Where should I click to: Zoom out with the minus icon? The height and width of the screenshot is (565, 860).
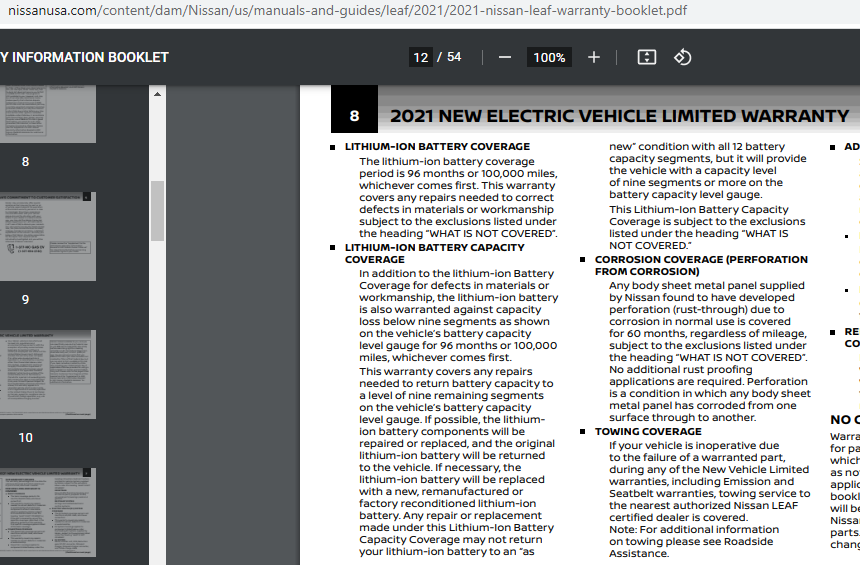(x=505, y=57)
